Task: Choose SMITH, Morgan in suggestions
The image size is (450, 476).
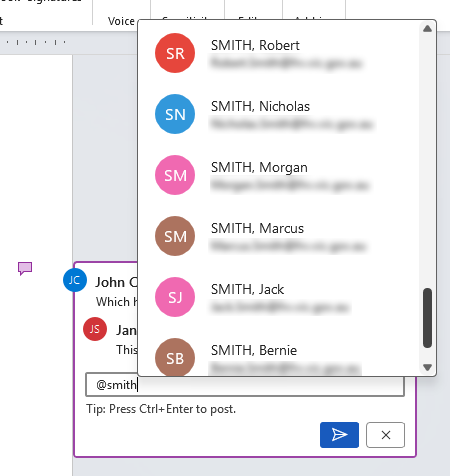Action: pyautogui.click(x=278, y=175)
